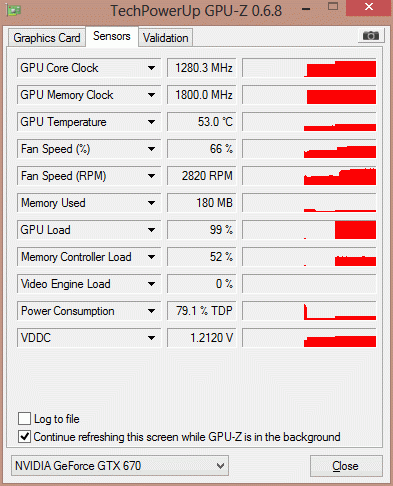
Task: Click the GPU-Z app icon in title bar
Action: pyautogui.click(x=13, y=10)
